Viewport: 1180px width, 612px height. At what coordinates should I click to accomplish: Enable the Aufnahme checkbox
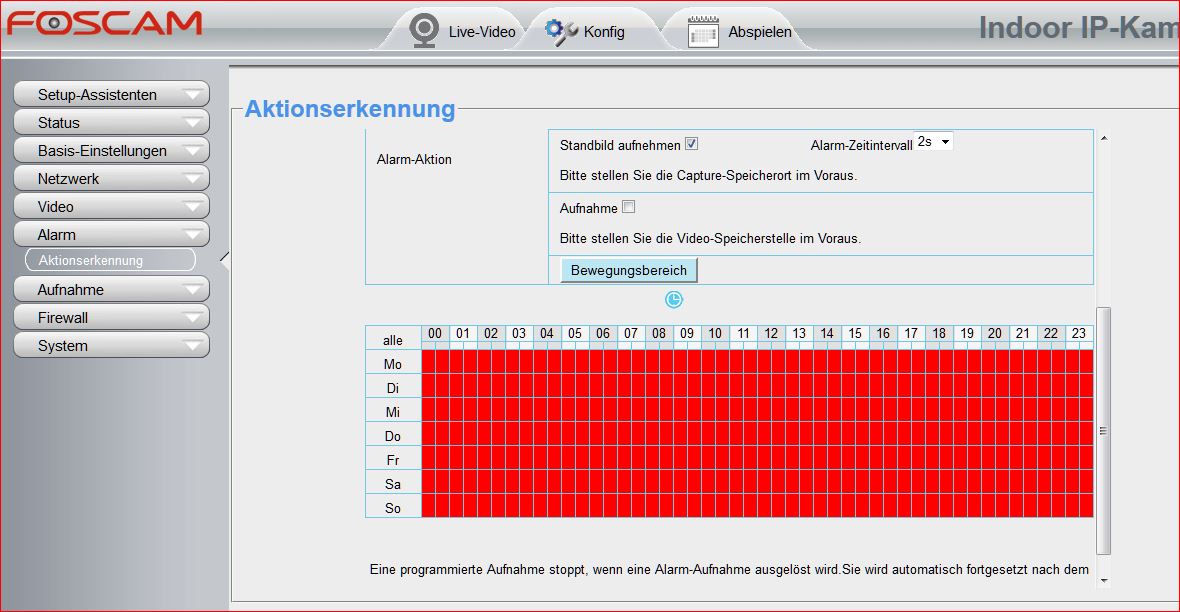coord(628,207)
